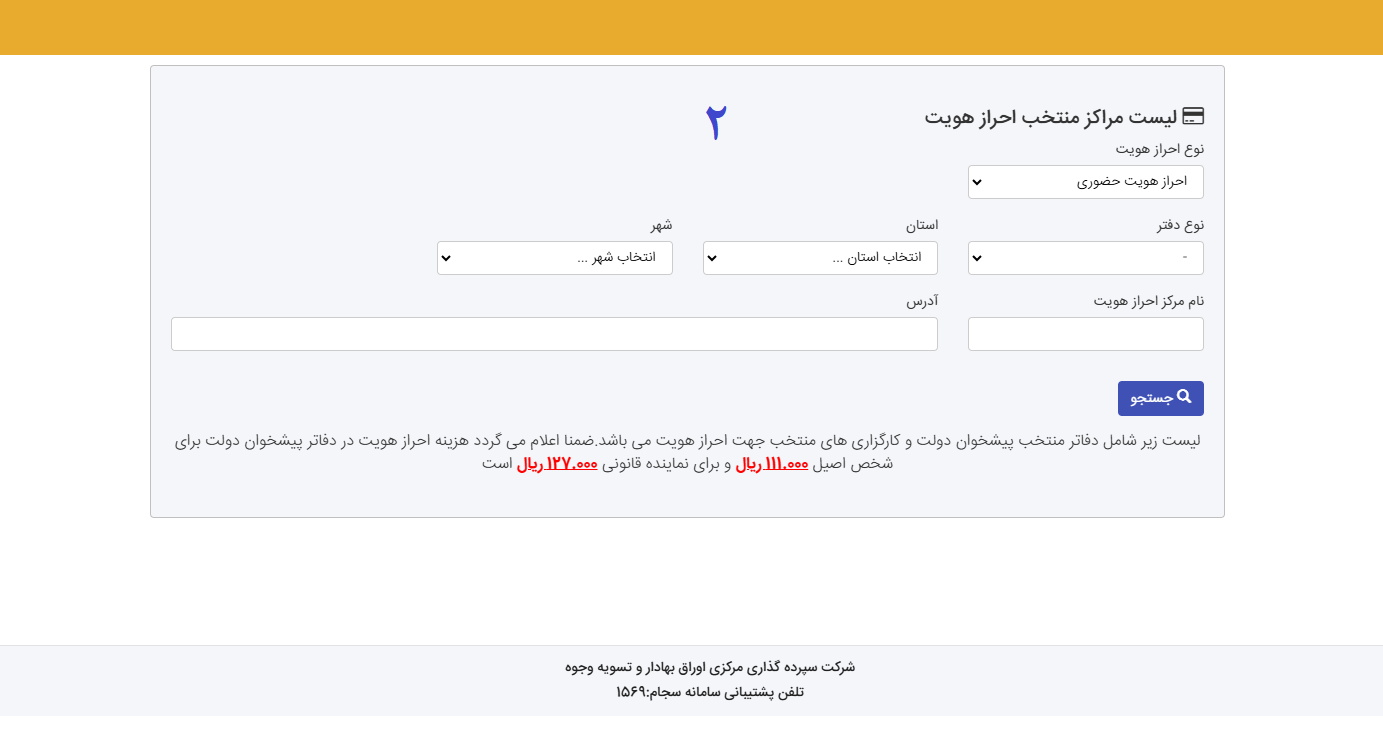Click inside the نام مرکز احراز هویت field
Viewport: 1383px width, 734px height.
[x=1085, y=333]
